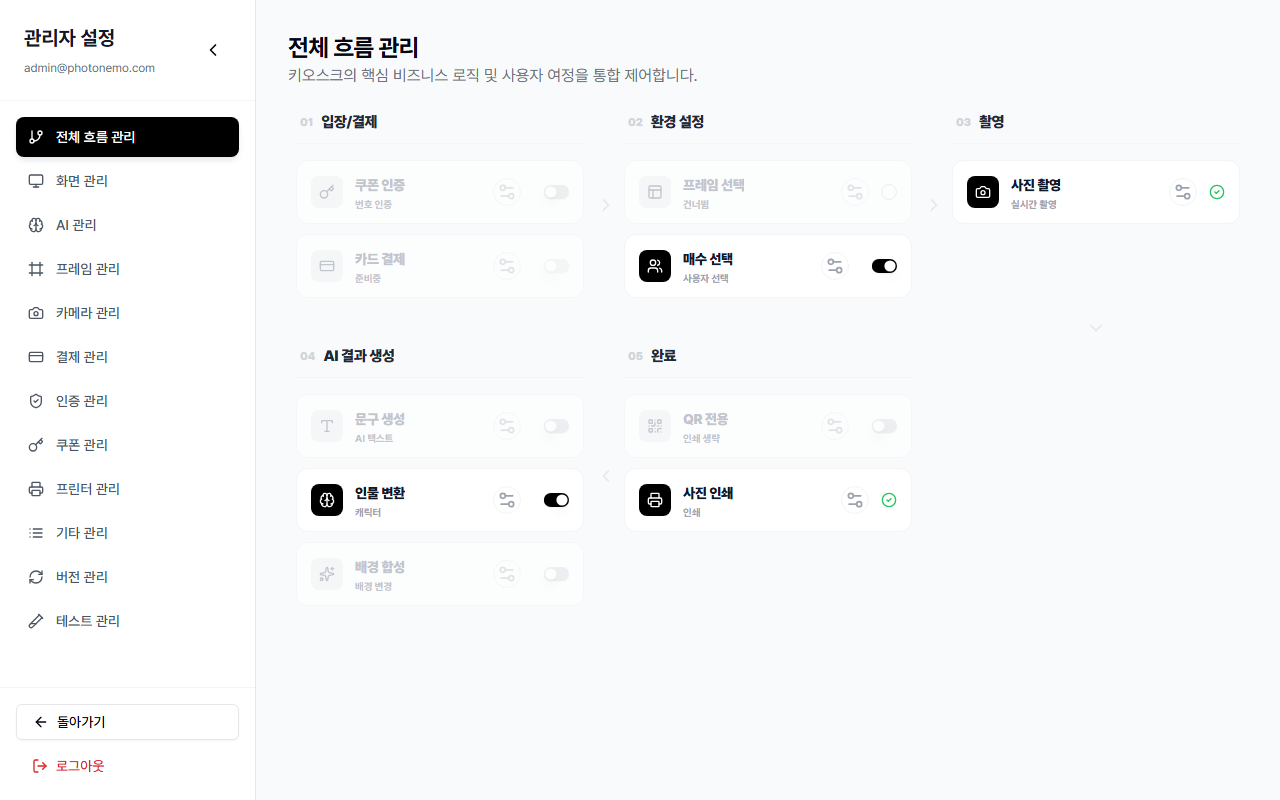Enable the 쿠폰 인증 toggle switch
Viewport: 1280px width, 800px height.
[556, 192]
